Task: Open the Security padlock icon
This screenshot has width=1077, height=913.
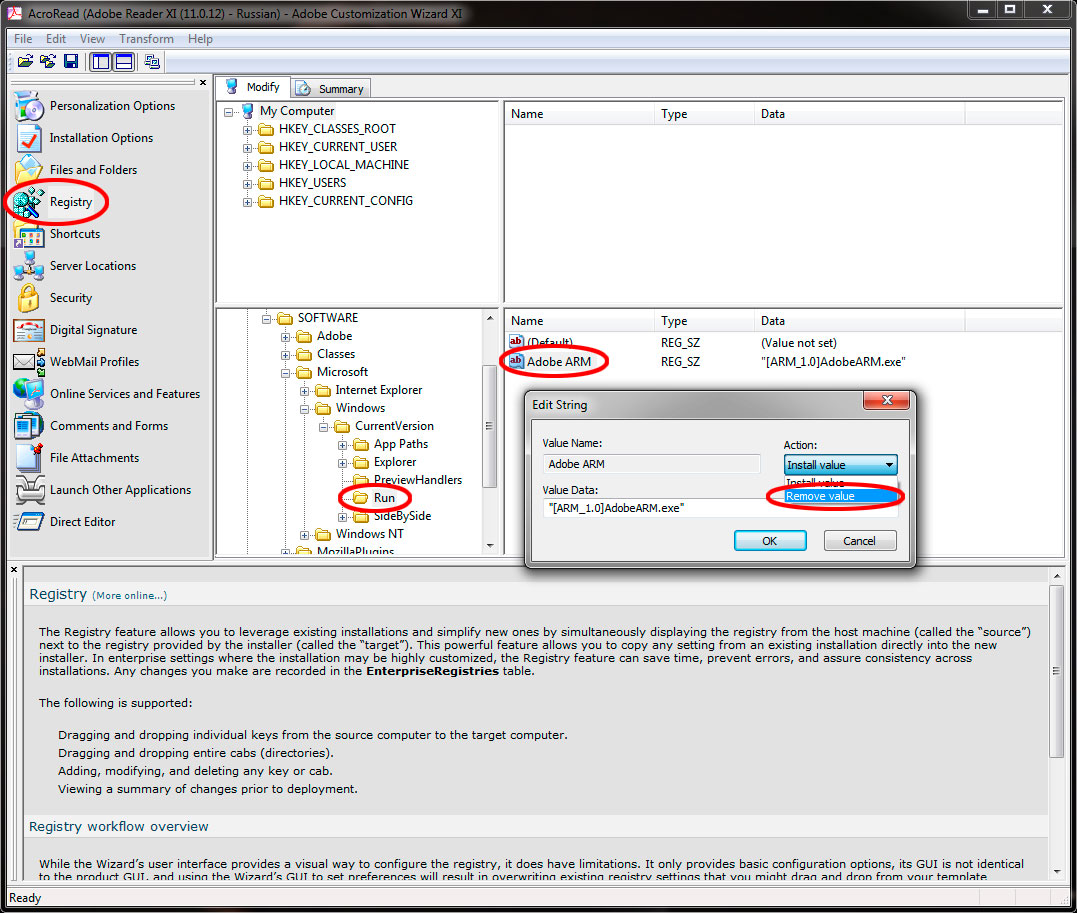Action: pos(29,298)
